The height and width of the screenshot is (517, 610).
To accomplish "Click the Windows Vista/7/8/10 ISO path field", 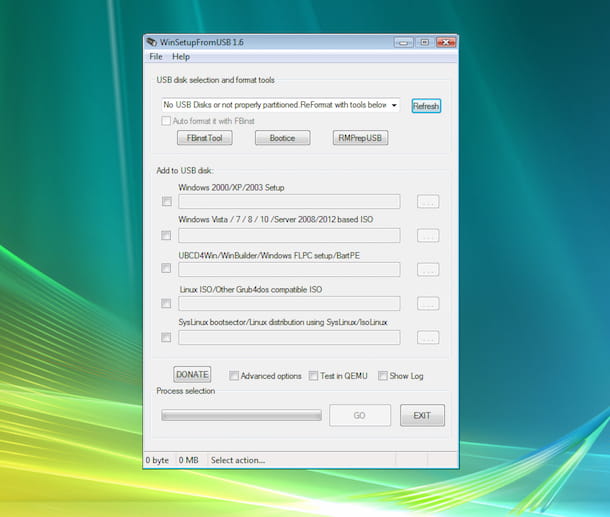I will point(289,235).
